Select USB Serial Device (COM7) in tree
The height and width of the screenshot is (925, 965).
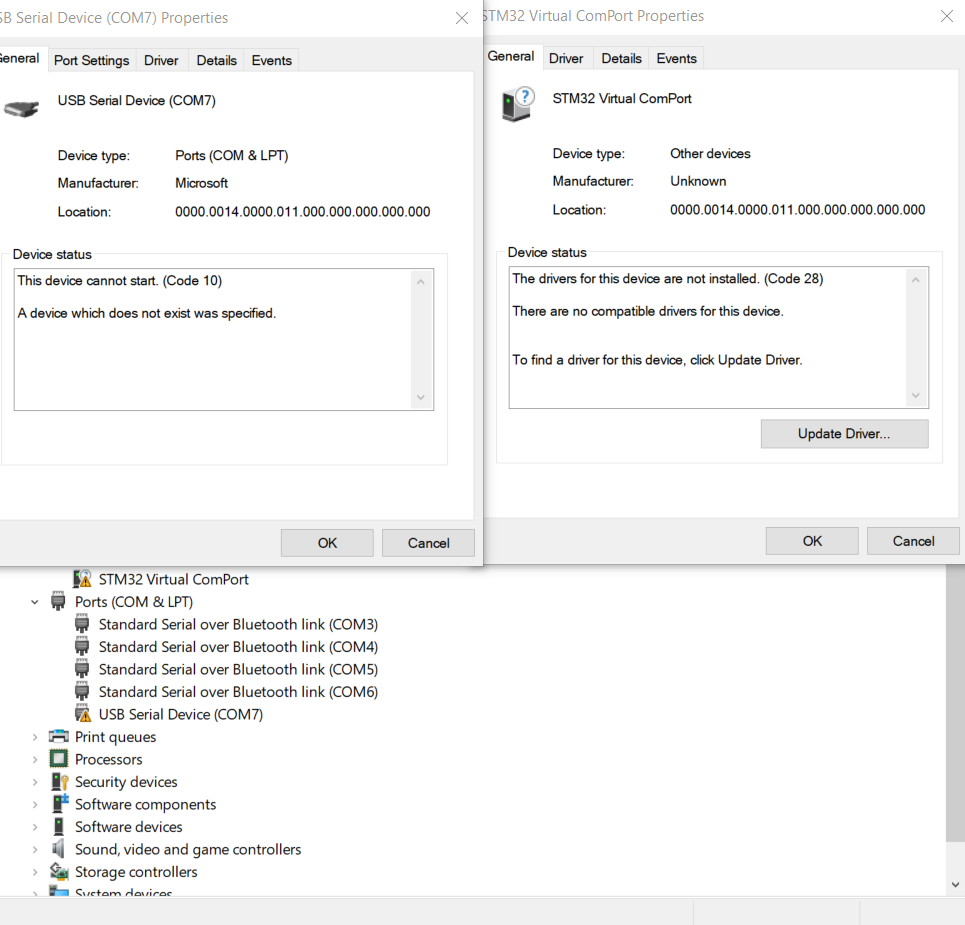tap(181, 714)
